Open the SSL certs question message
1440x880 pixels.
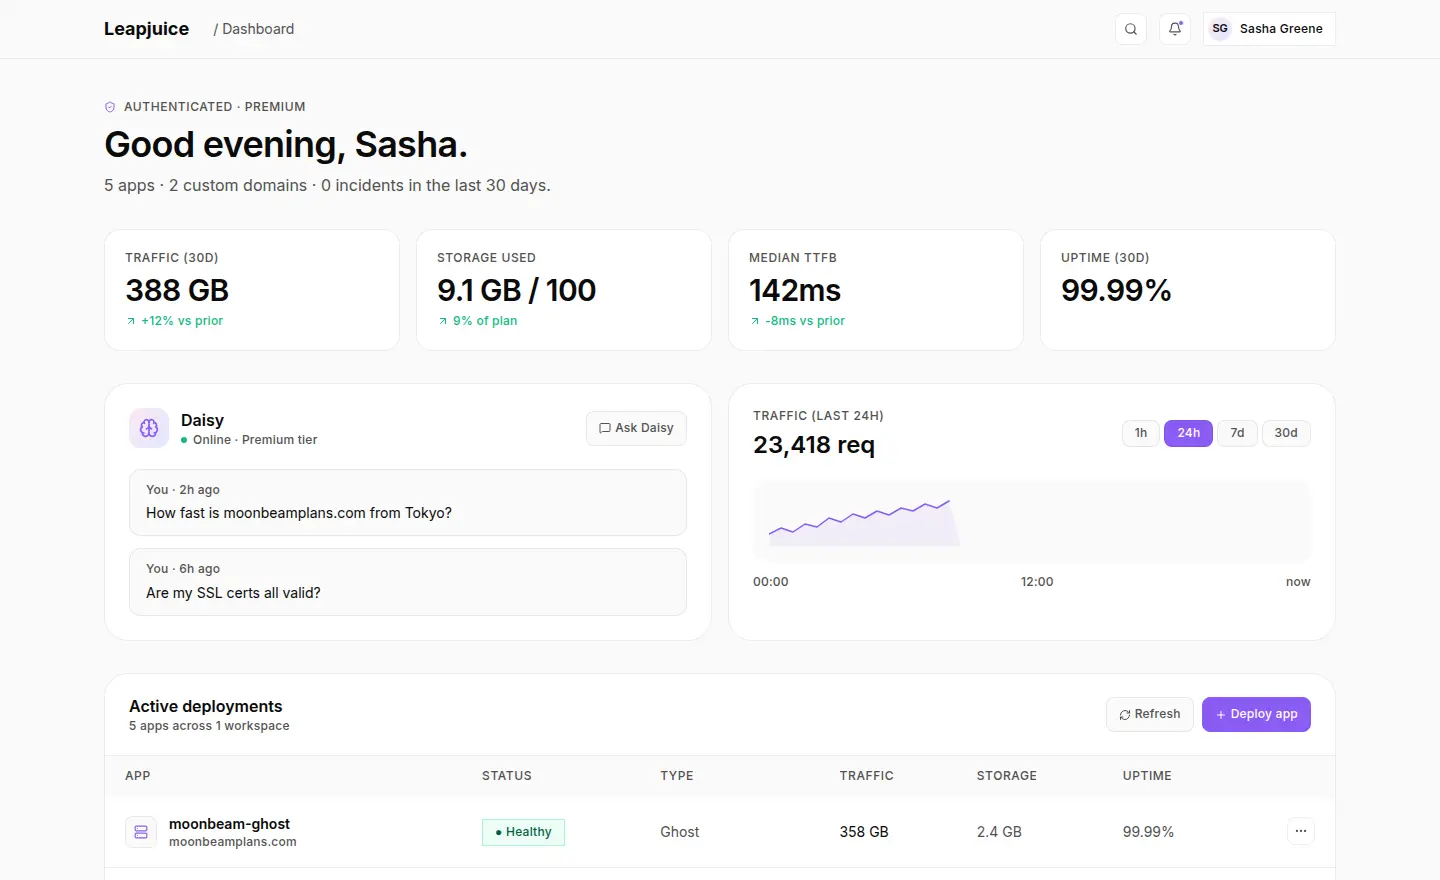tap(408, 582)
